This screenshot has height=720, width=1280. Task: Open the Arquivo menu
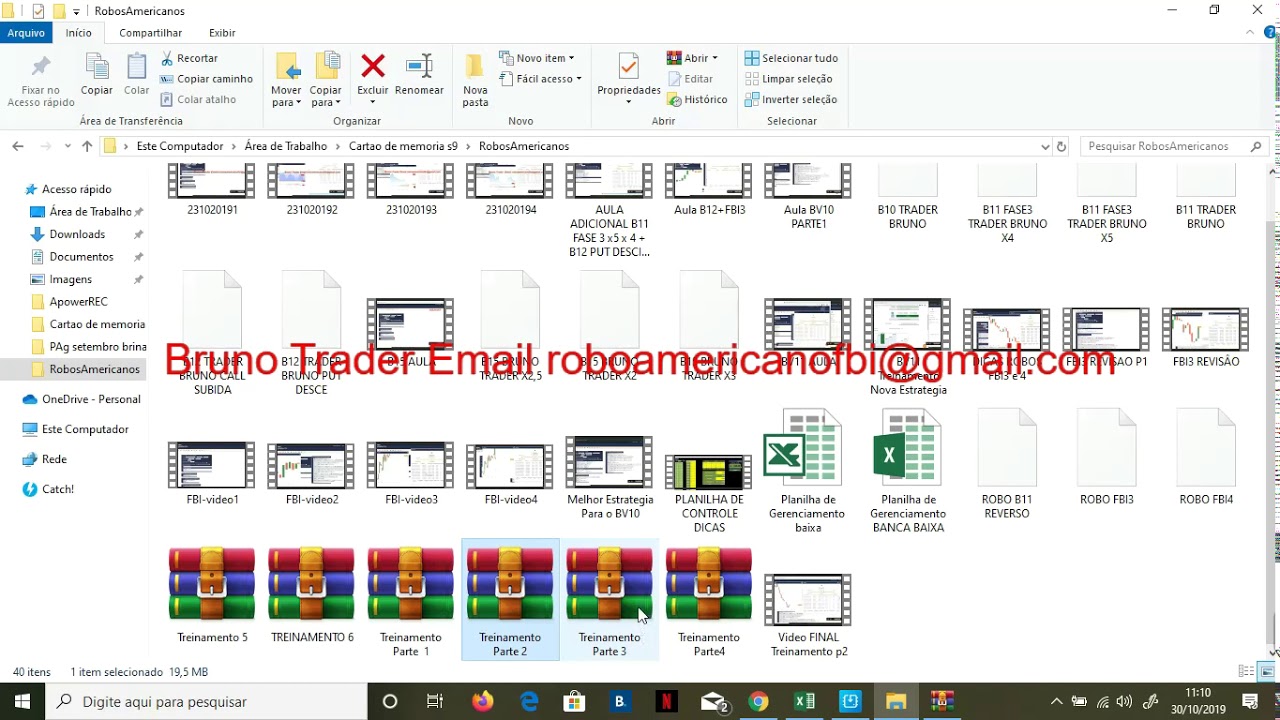27,33
